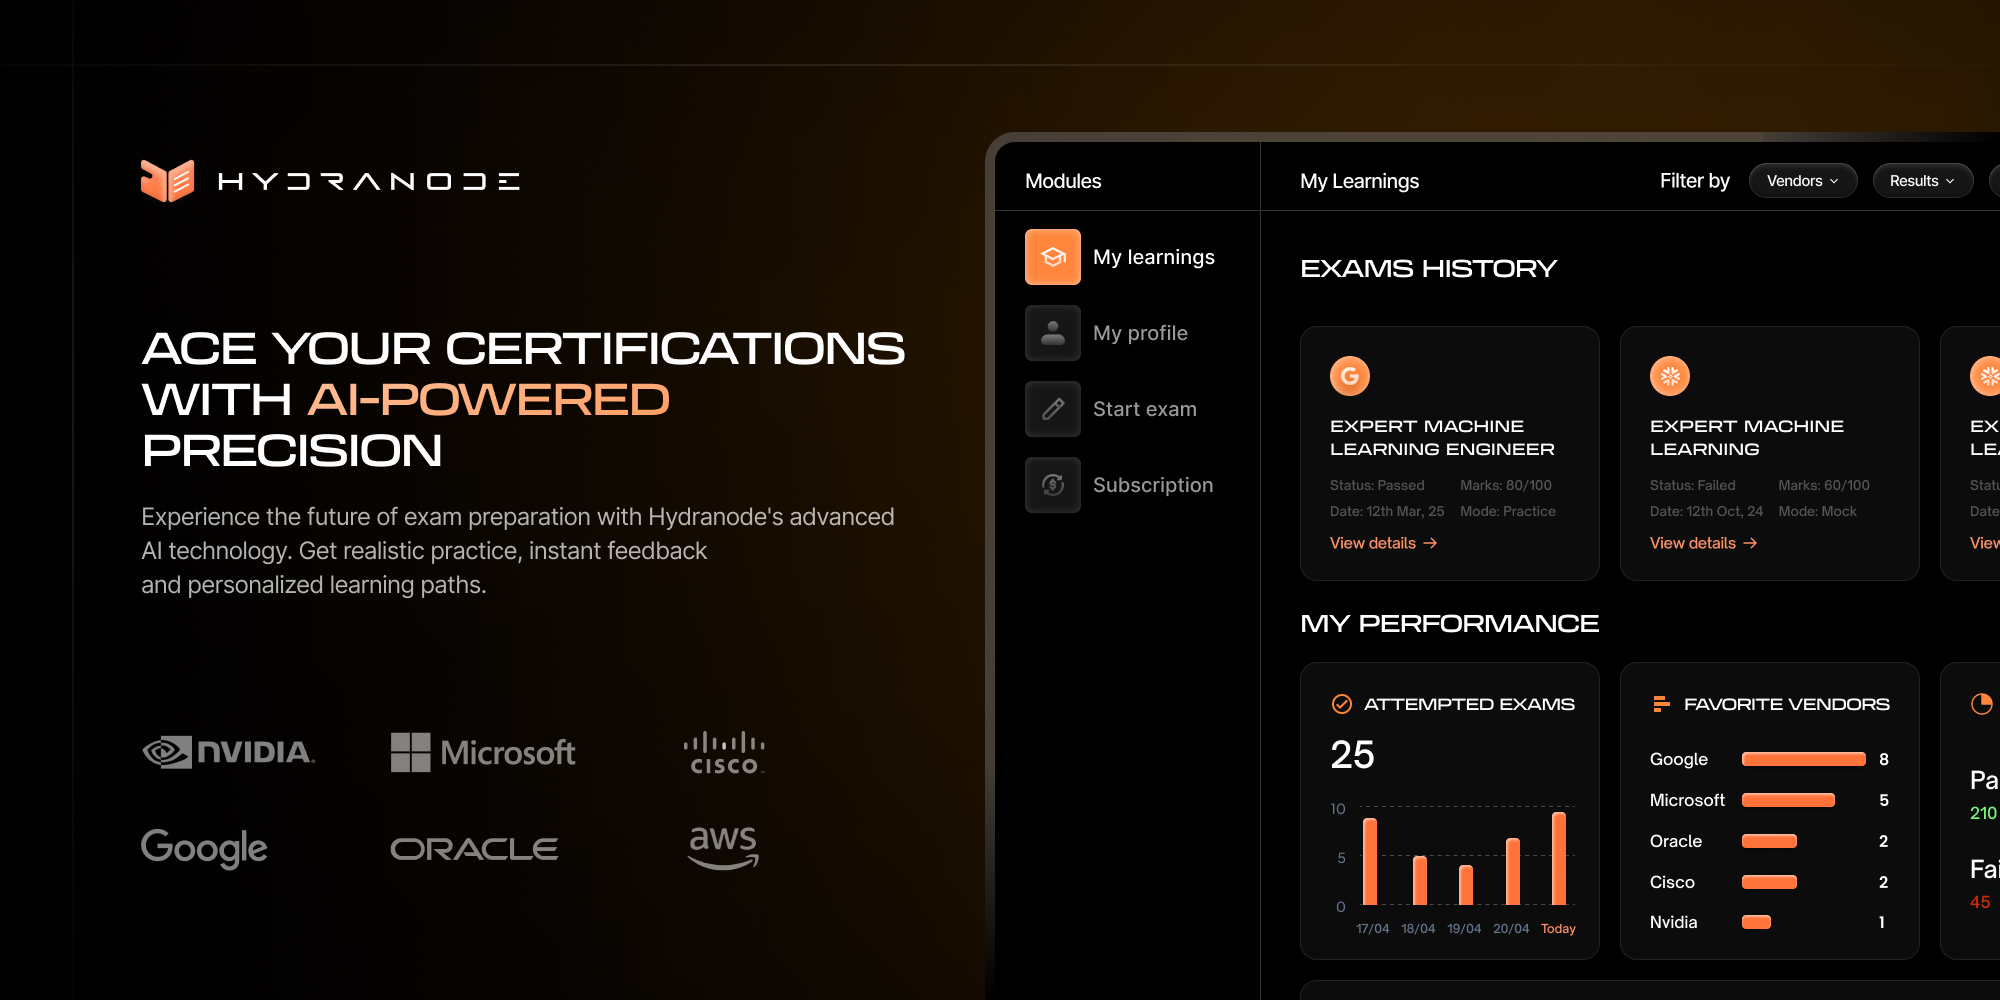Go to the Subscription module
Image resolution: width=2000 pixels, height=1000 pixels.
(x=1152, y=485)
